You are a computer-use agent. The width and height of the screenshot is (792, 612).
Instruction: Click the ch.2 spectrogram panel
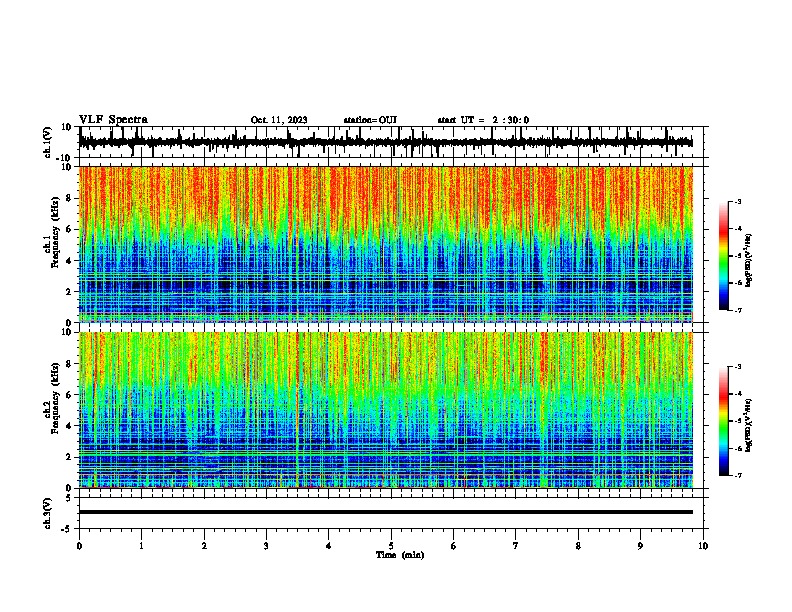(x=386, y=410)
